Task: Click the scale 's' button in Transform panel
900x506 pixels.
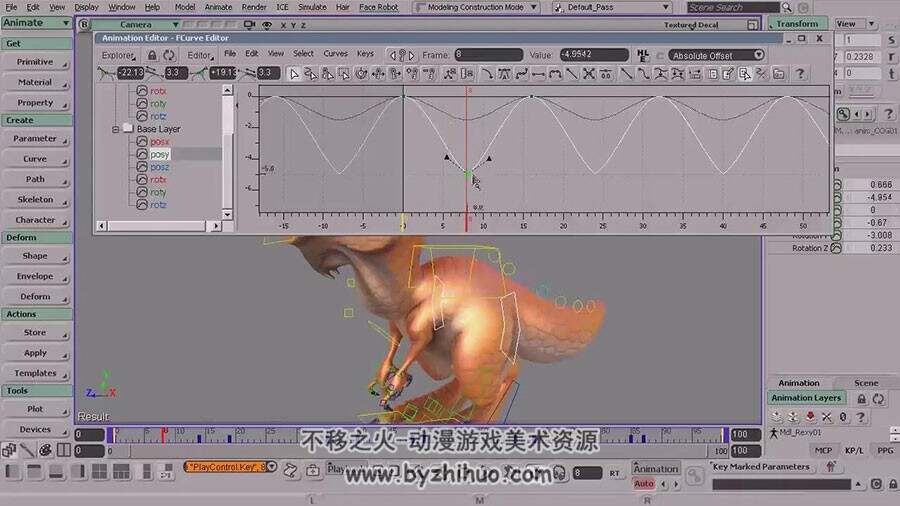Action: (891, 40)
